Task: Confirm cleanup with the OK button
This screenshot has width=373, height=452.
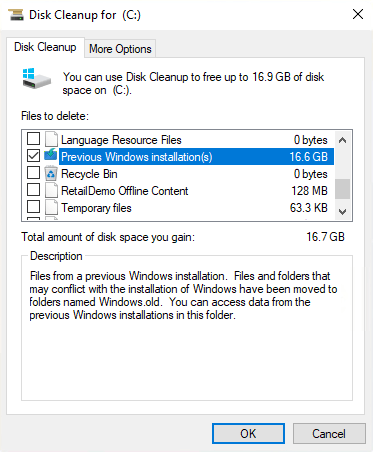Action: coord(248,433)
